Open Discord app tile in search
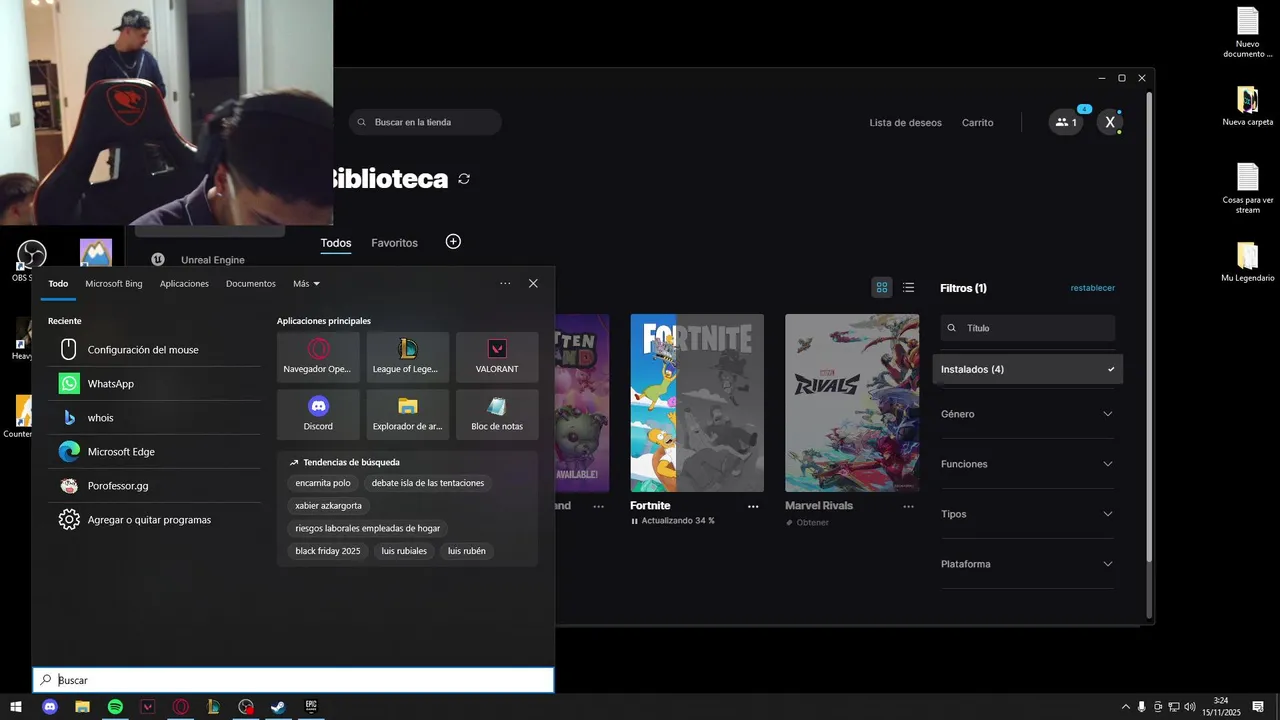 318,414
